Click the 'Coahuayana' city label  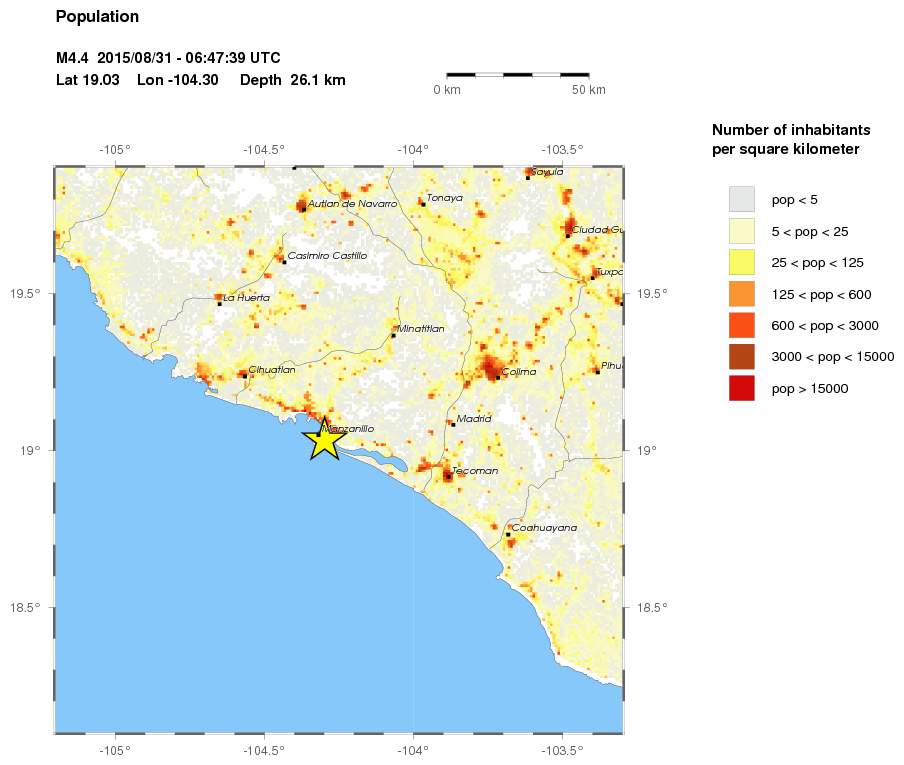(544, 527)
